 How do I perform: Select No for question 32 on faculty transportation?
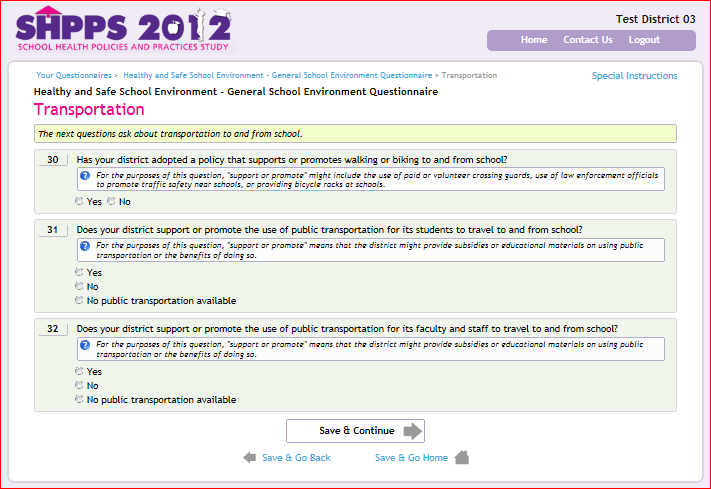79,385
